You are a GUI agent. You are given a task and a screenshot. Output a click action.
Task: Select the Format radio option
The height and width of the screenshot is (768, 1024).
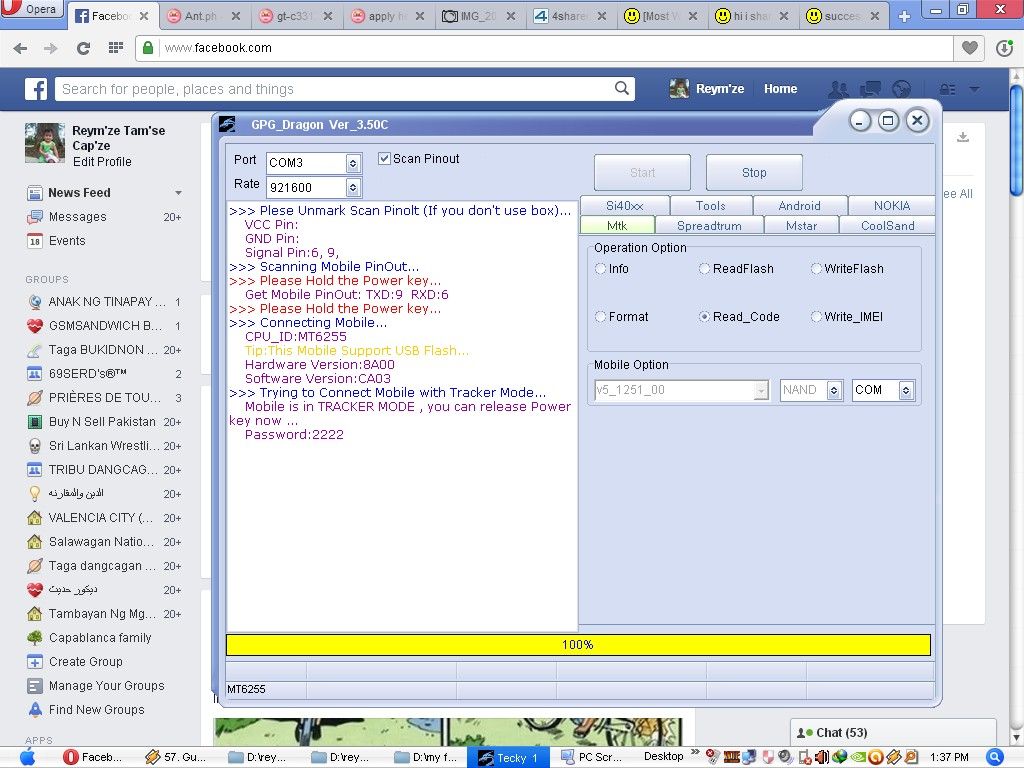[x=601, y=317]
